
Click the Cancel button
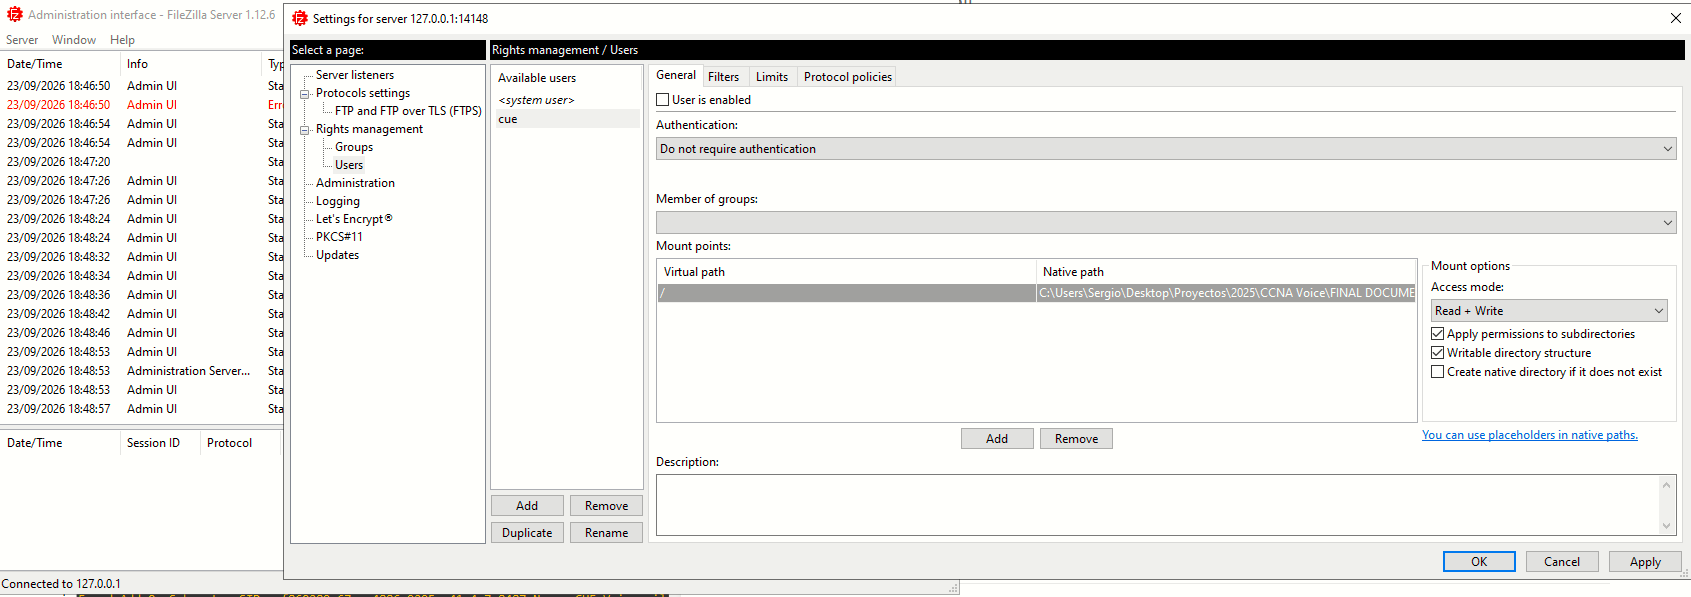[x=1562, y=562]
